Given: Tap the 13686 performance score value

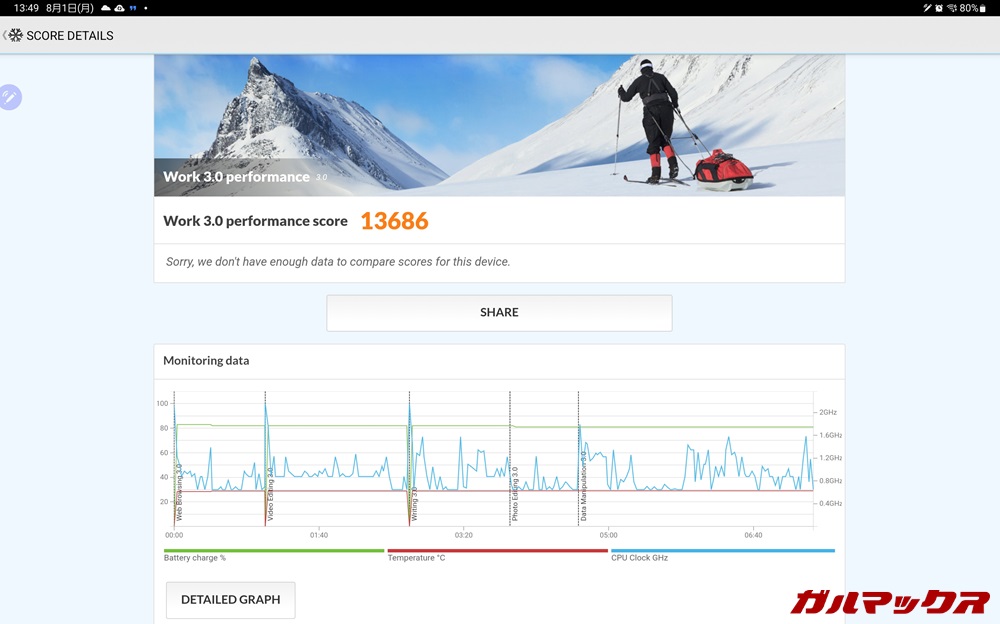Looking at the screenshot, I should click(394, 221).
